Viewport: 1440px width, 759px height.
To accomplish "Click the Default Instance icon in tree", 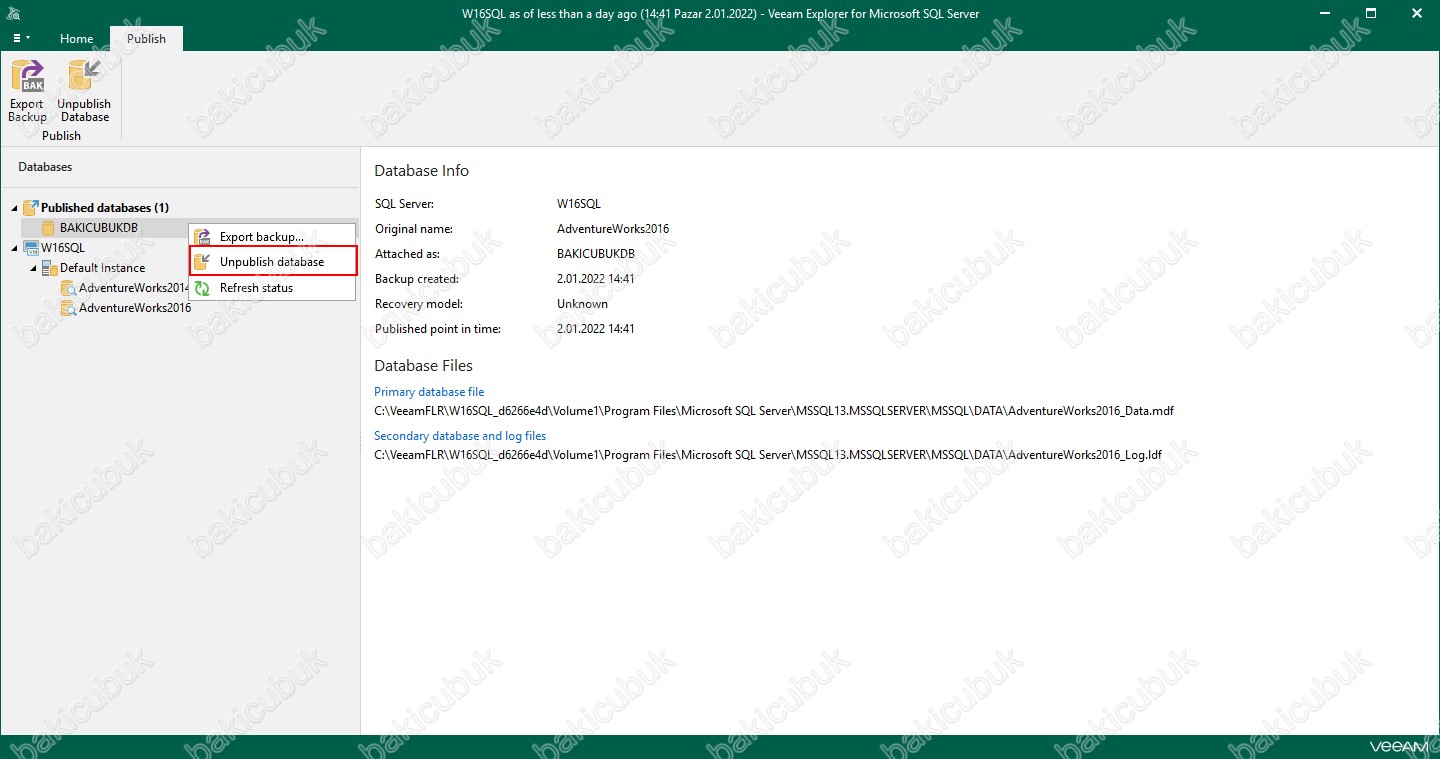I will click(x=49, y=268).
